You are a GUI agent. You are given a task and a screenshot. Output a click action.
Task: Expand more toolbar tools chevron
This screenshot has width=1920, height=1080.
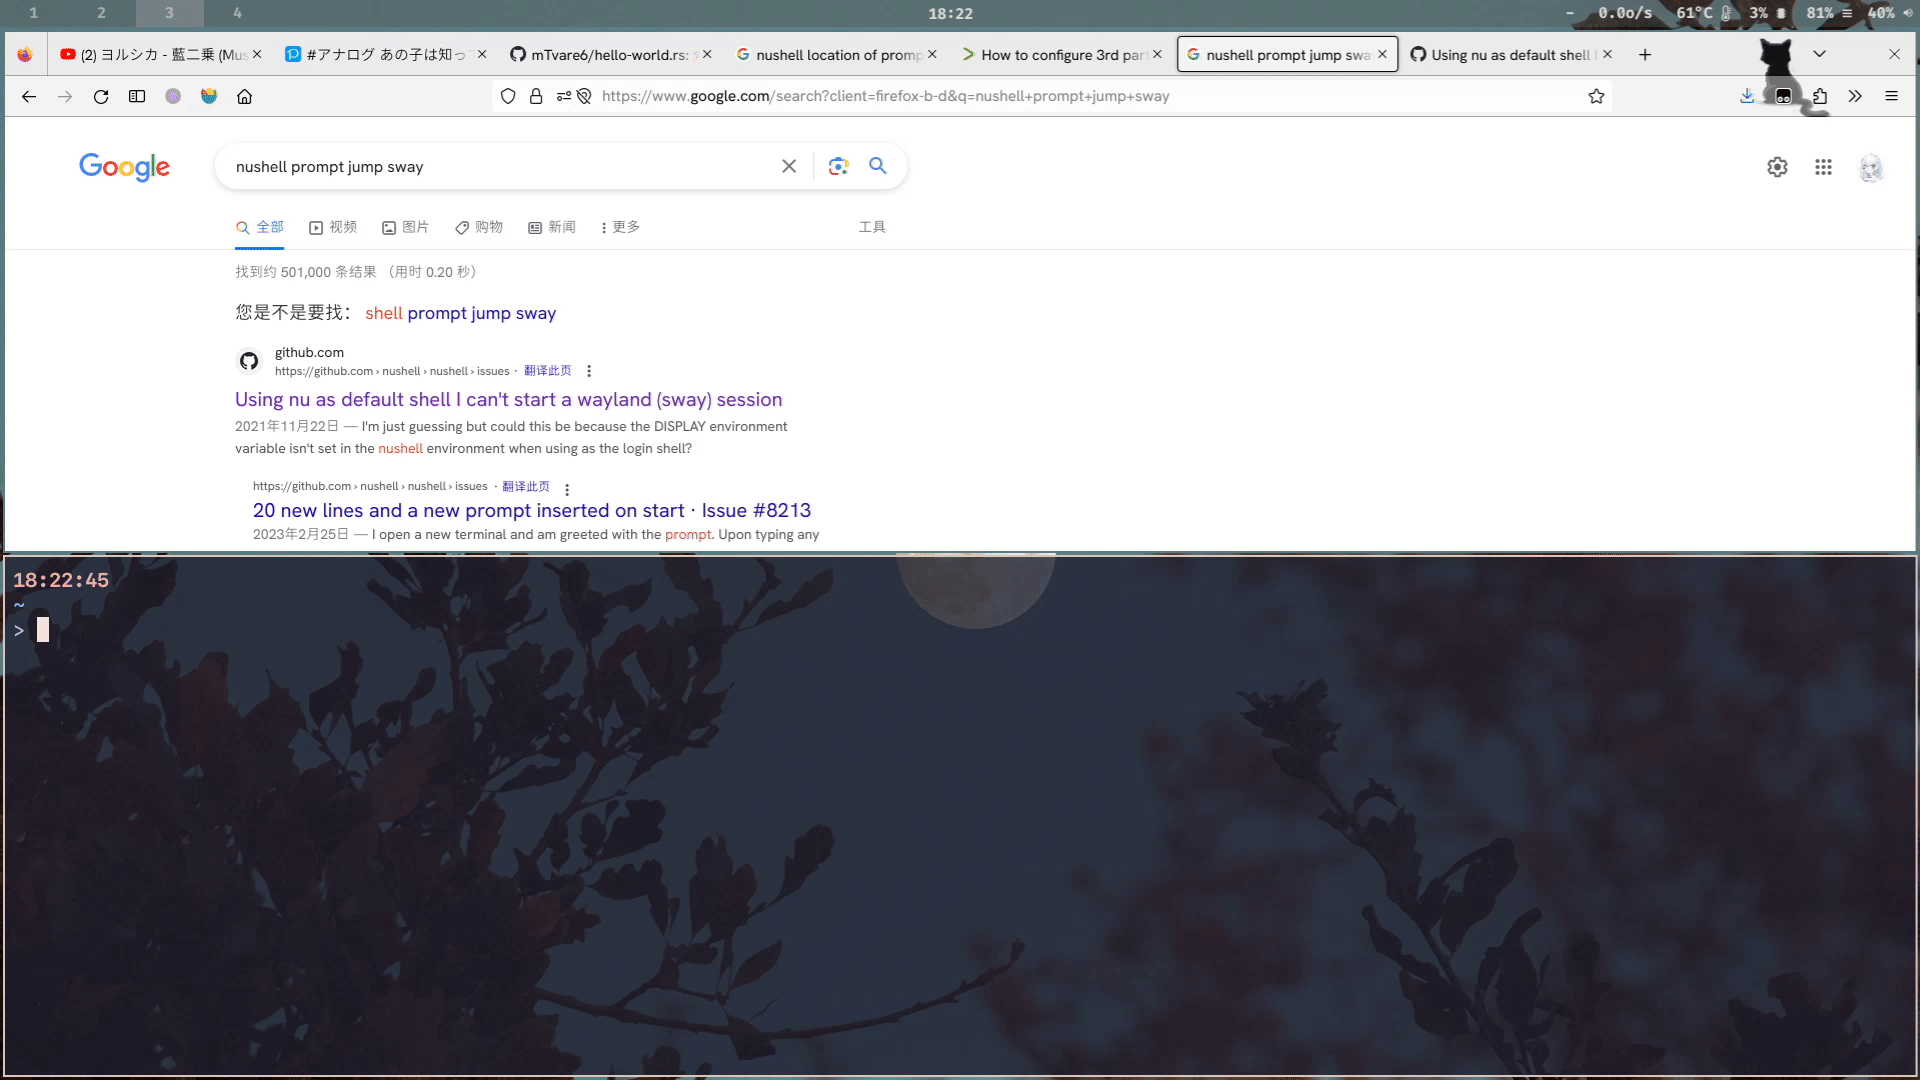click(1855, 96)
